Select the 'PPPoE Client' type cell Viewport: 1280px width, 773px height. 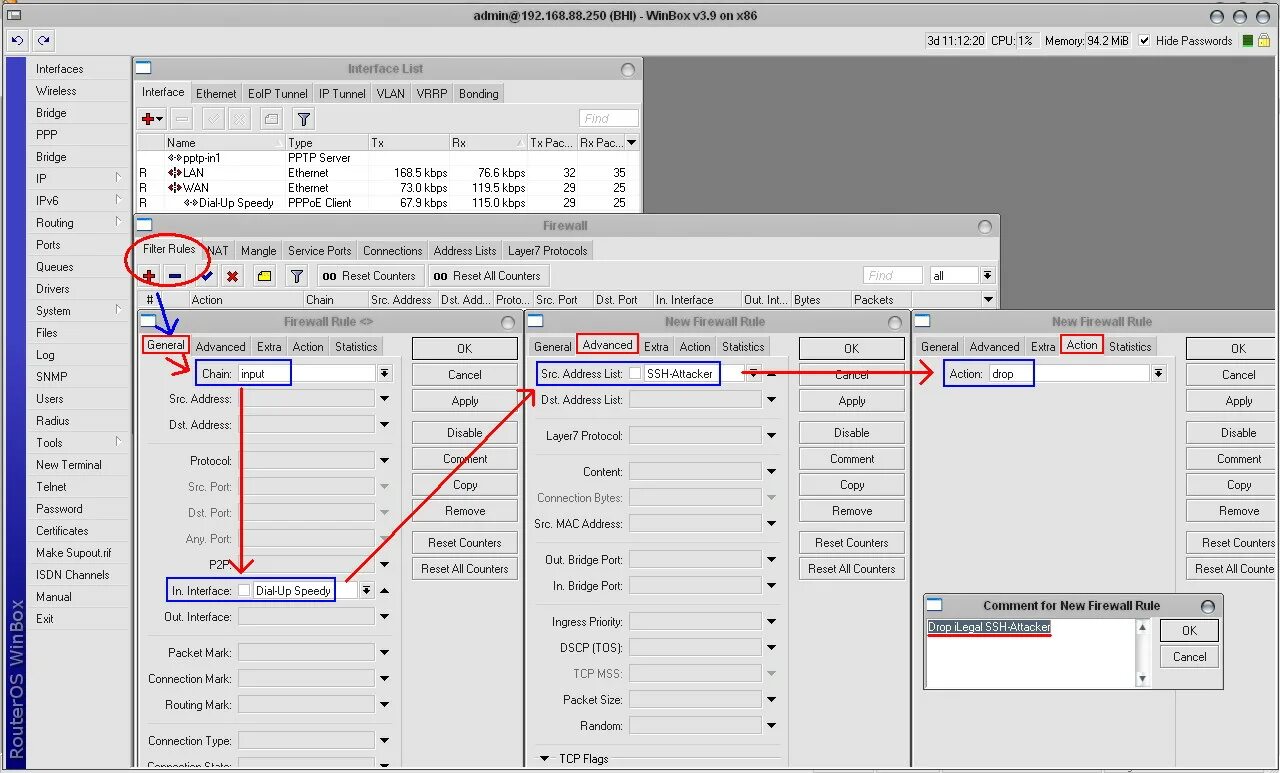click(320, 203)
